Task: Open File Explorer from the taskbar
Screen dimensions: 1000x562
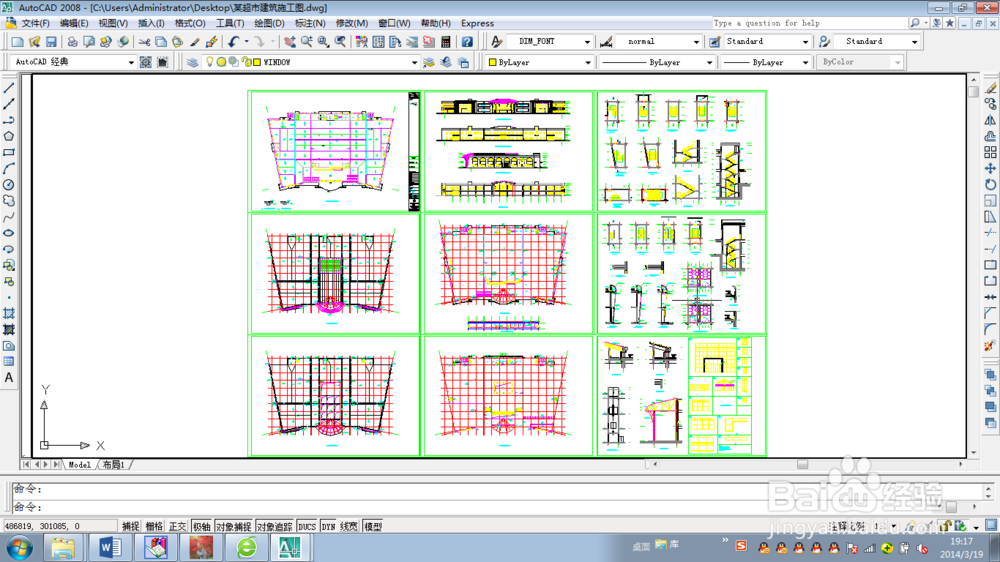Action: coord(63,547)
